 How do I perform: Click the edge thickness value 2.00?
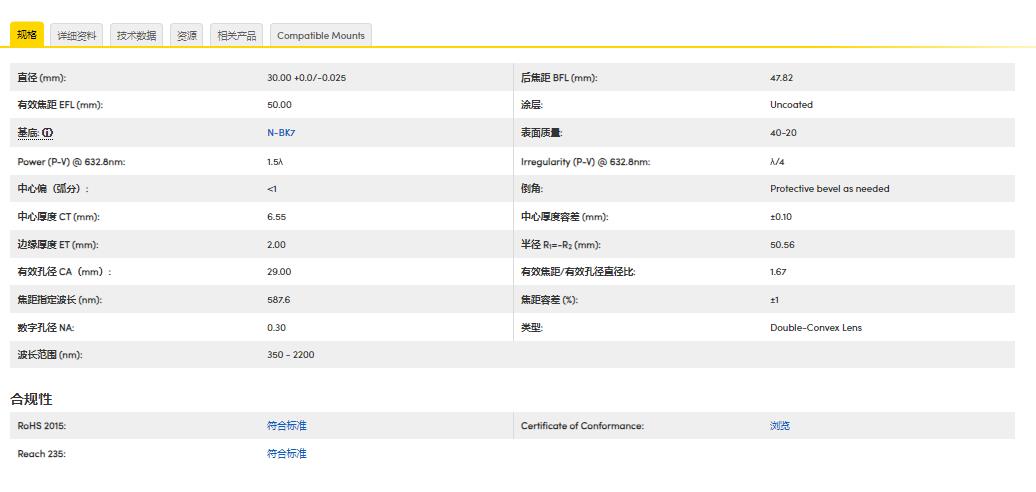pyautogui.click(x=277, y=244)
